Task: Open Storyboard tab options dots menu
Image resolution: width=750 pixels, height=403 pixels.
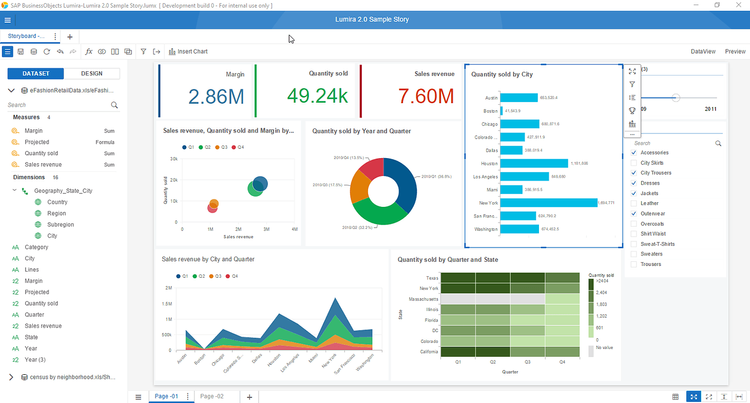Action: [x=55, y=36]
